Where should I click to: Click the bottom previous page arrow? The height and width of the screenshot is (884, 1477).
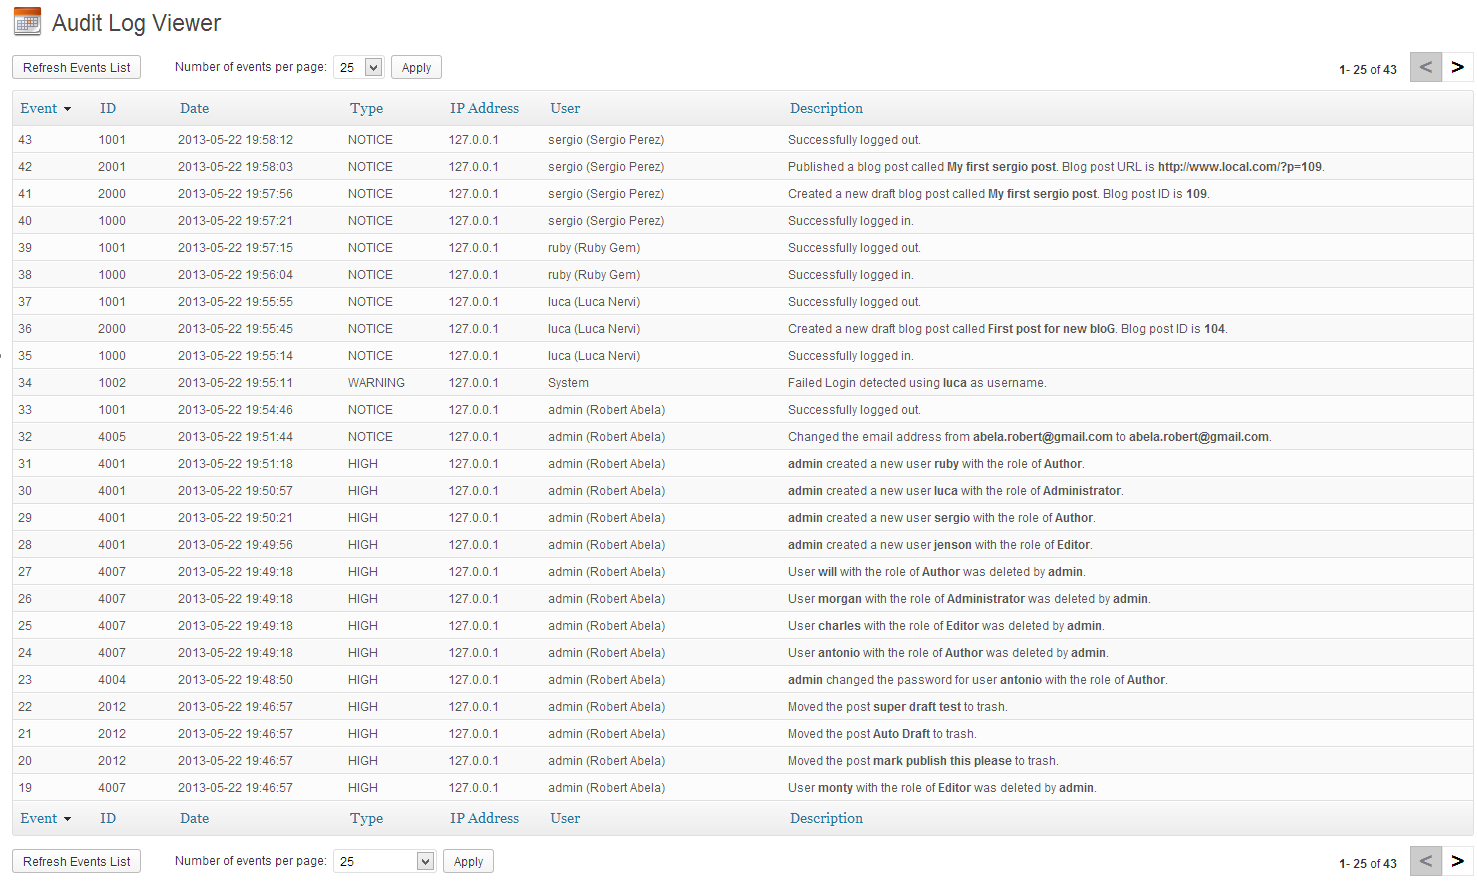[x=1425, y=861]
